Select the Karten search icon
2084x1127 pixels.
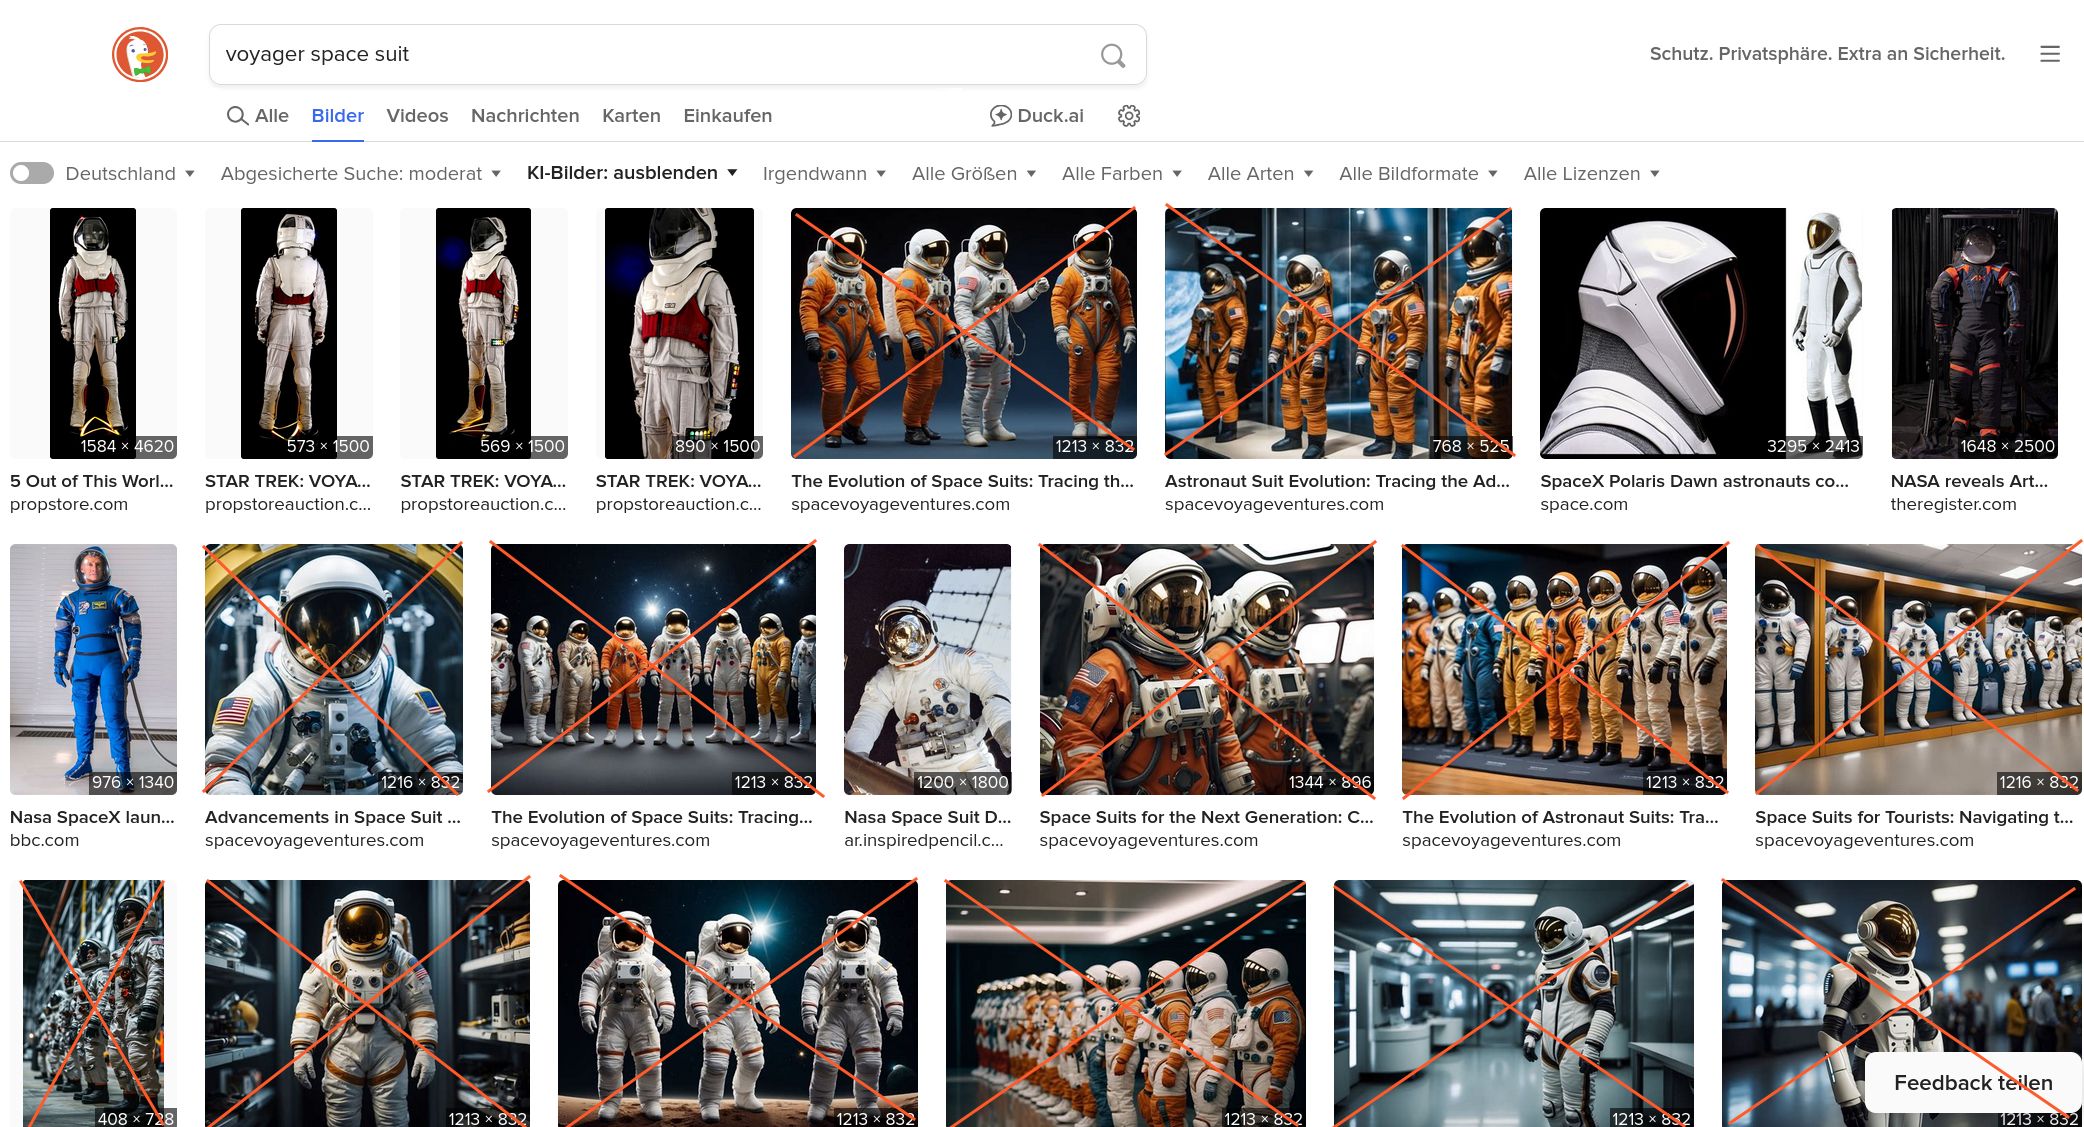(631, 116)
